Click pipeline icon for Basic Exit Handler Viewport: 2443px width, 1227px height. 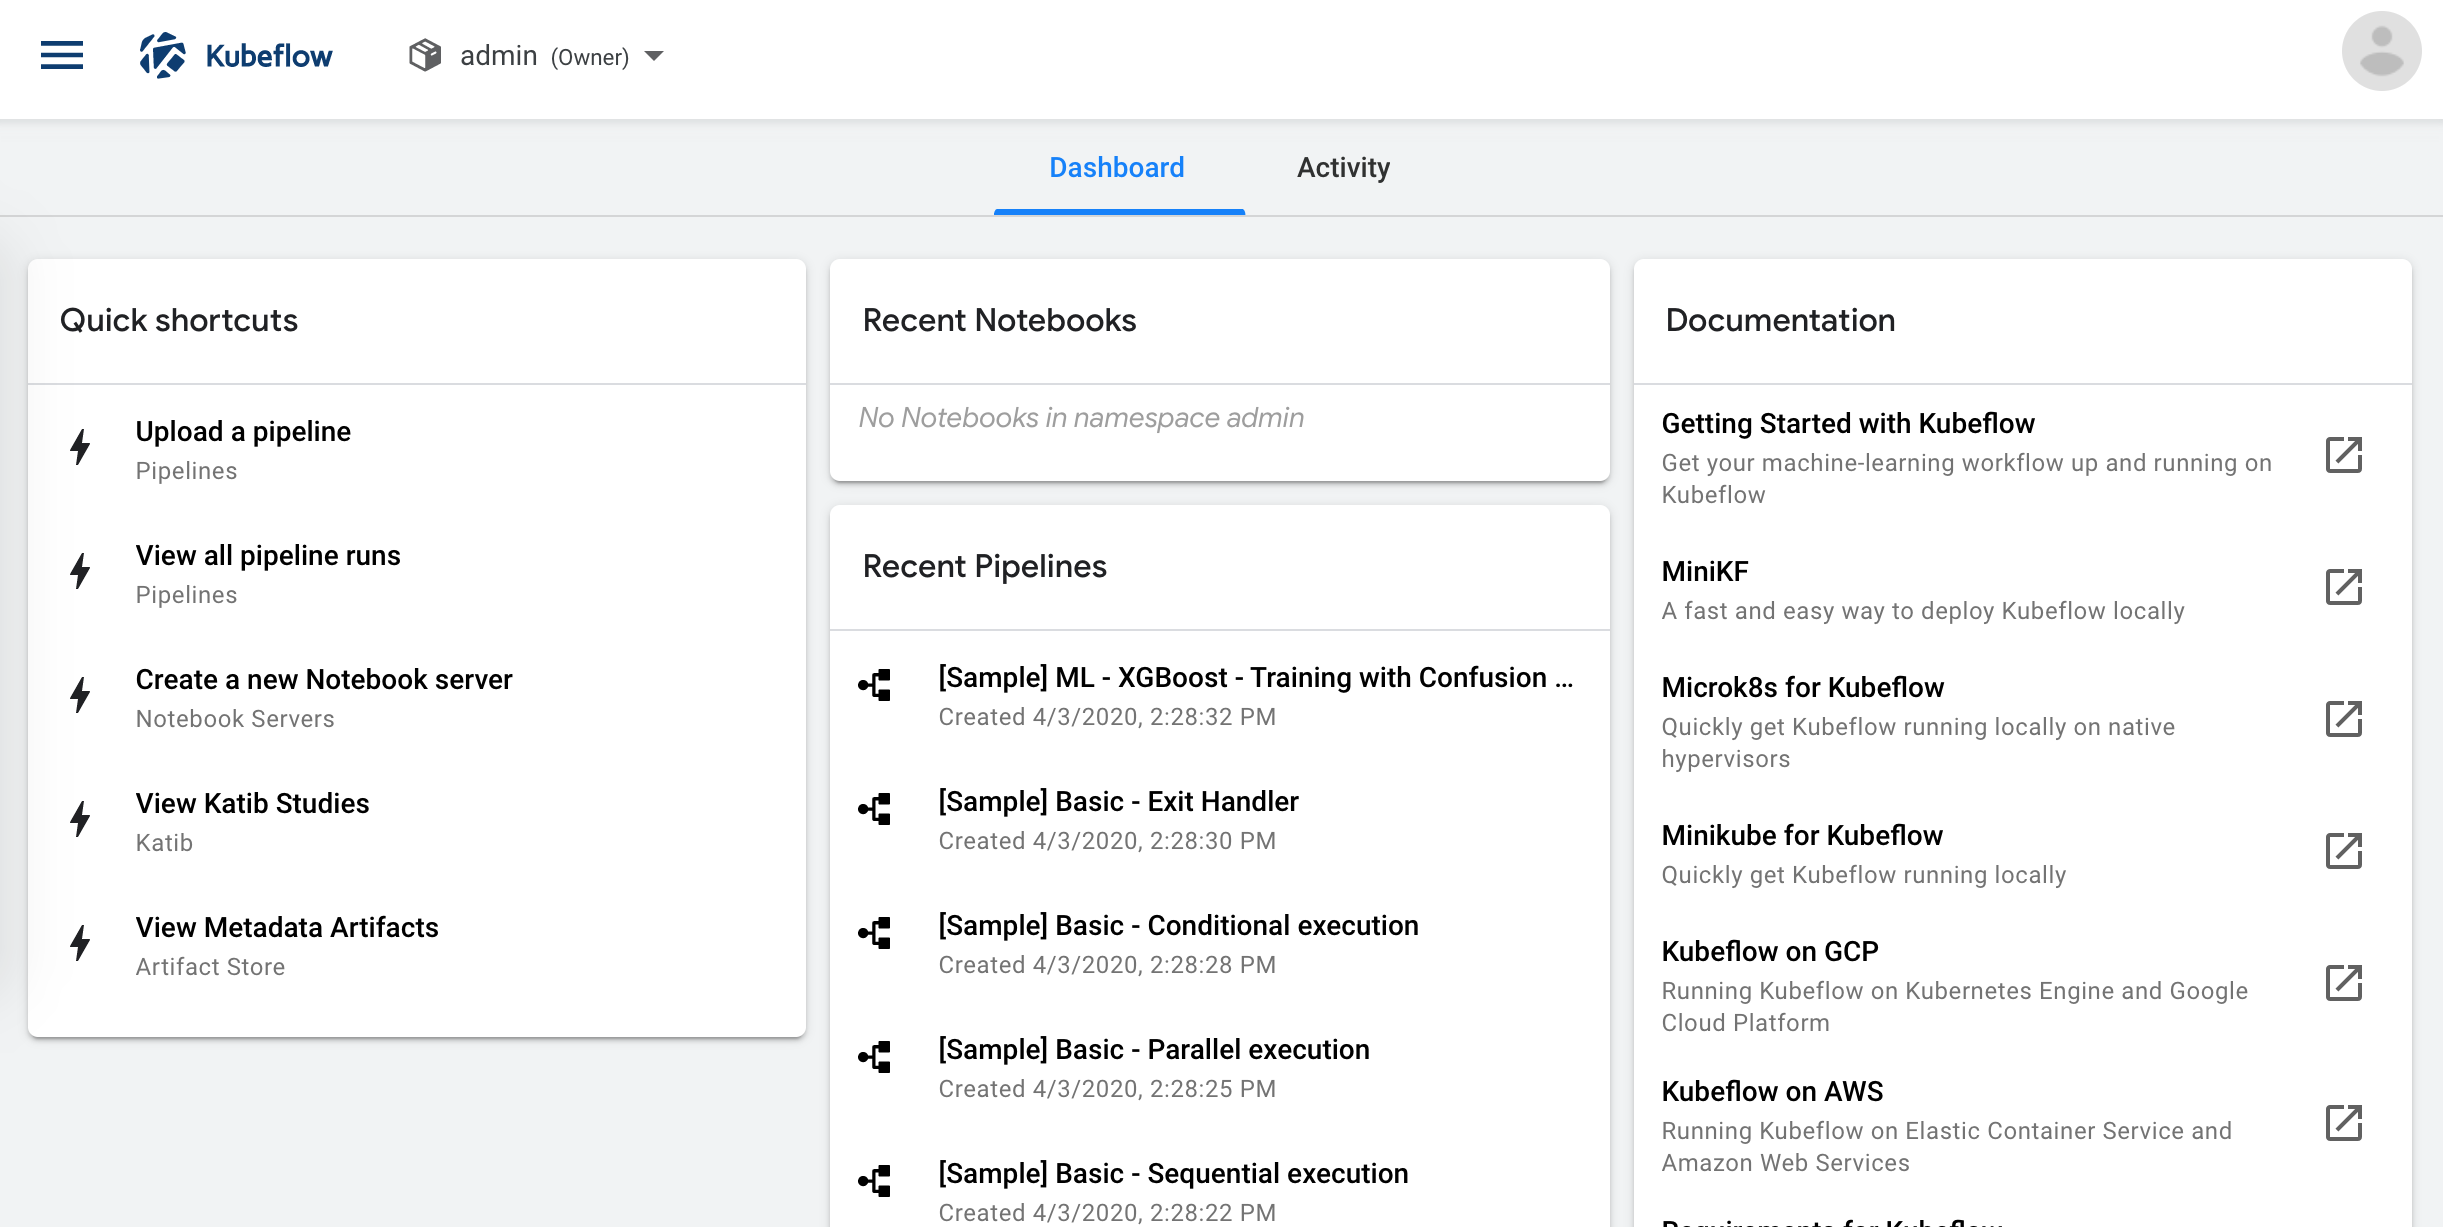click(x=875, y=809)
